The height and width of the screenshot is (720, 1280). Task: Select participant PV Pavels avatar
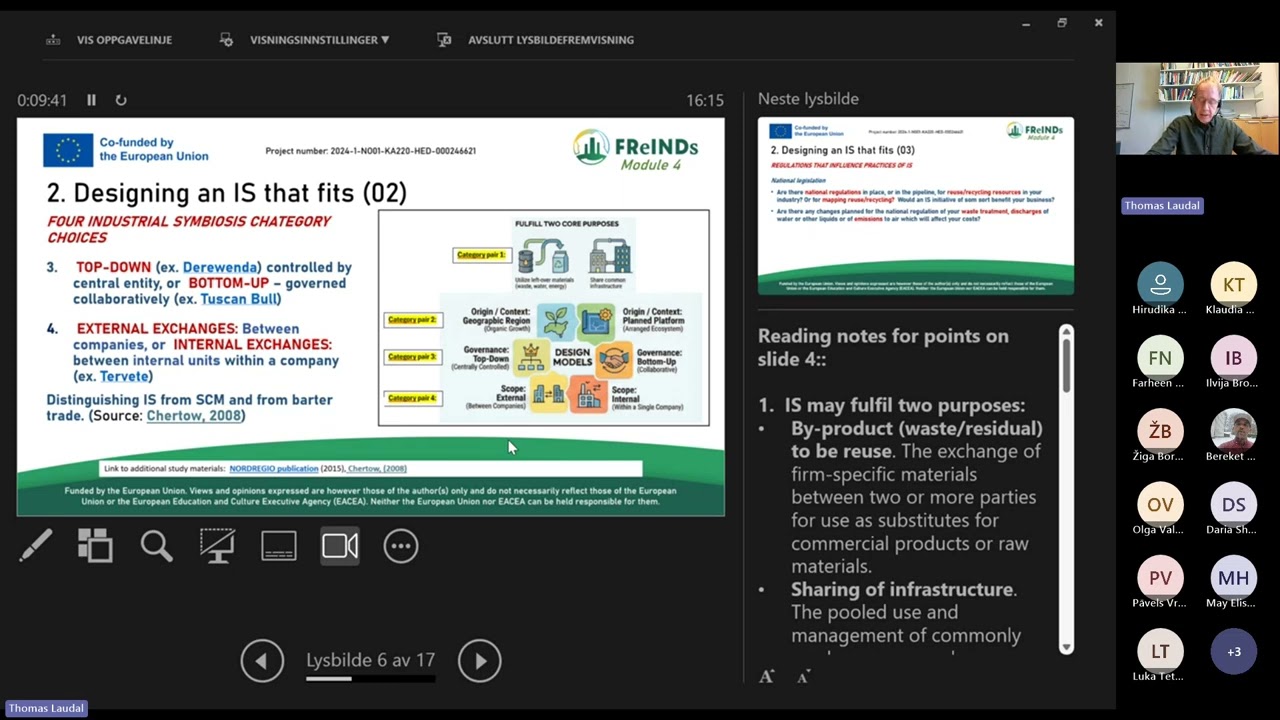point(1160,578)
